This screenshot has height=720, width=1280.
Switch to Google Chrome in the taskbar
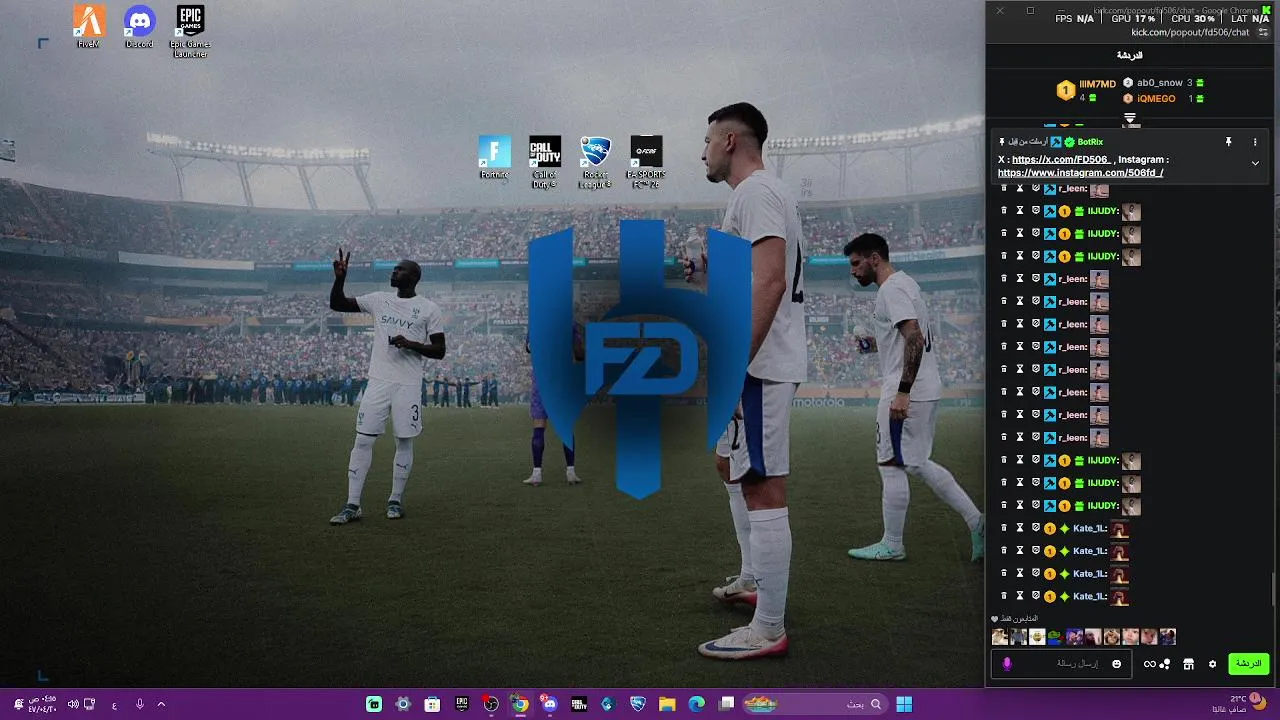pyautogui.click(x=519, y=704)
